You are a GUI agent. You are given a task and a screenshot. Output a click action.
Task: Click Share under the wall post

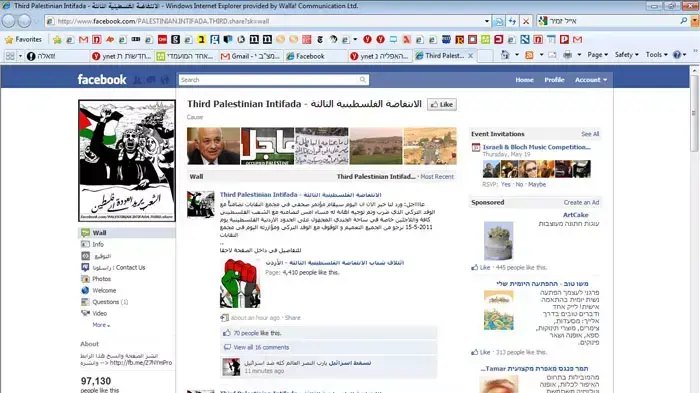click(292, 318)
